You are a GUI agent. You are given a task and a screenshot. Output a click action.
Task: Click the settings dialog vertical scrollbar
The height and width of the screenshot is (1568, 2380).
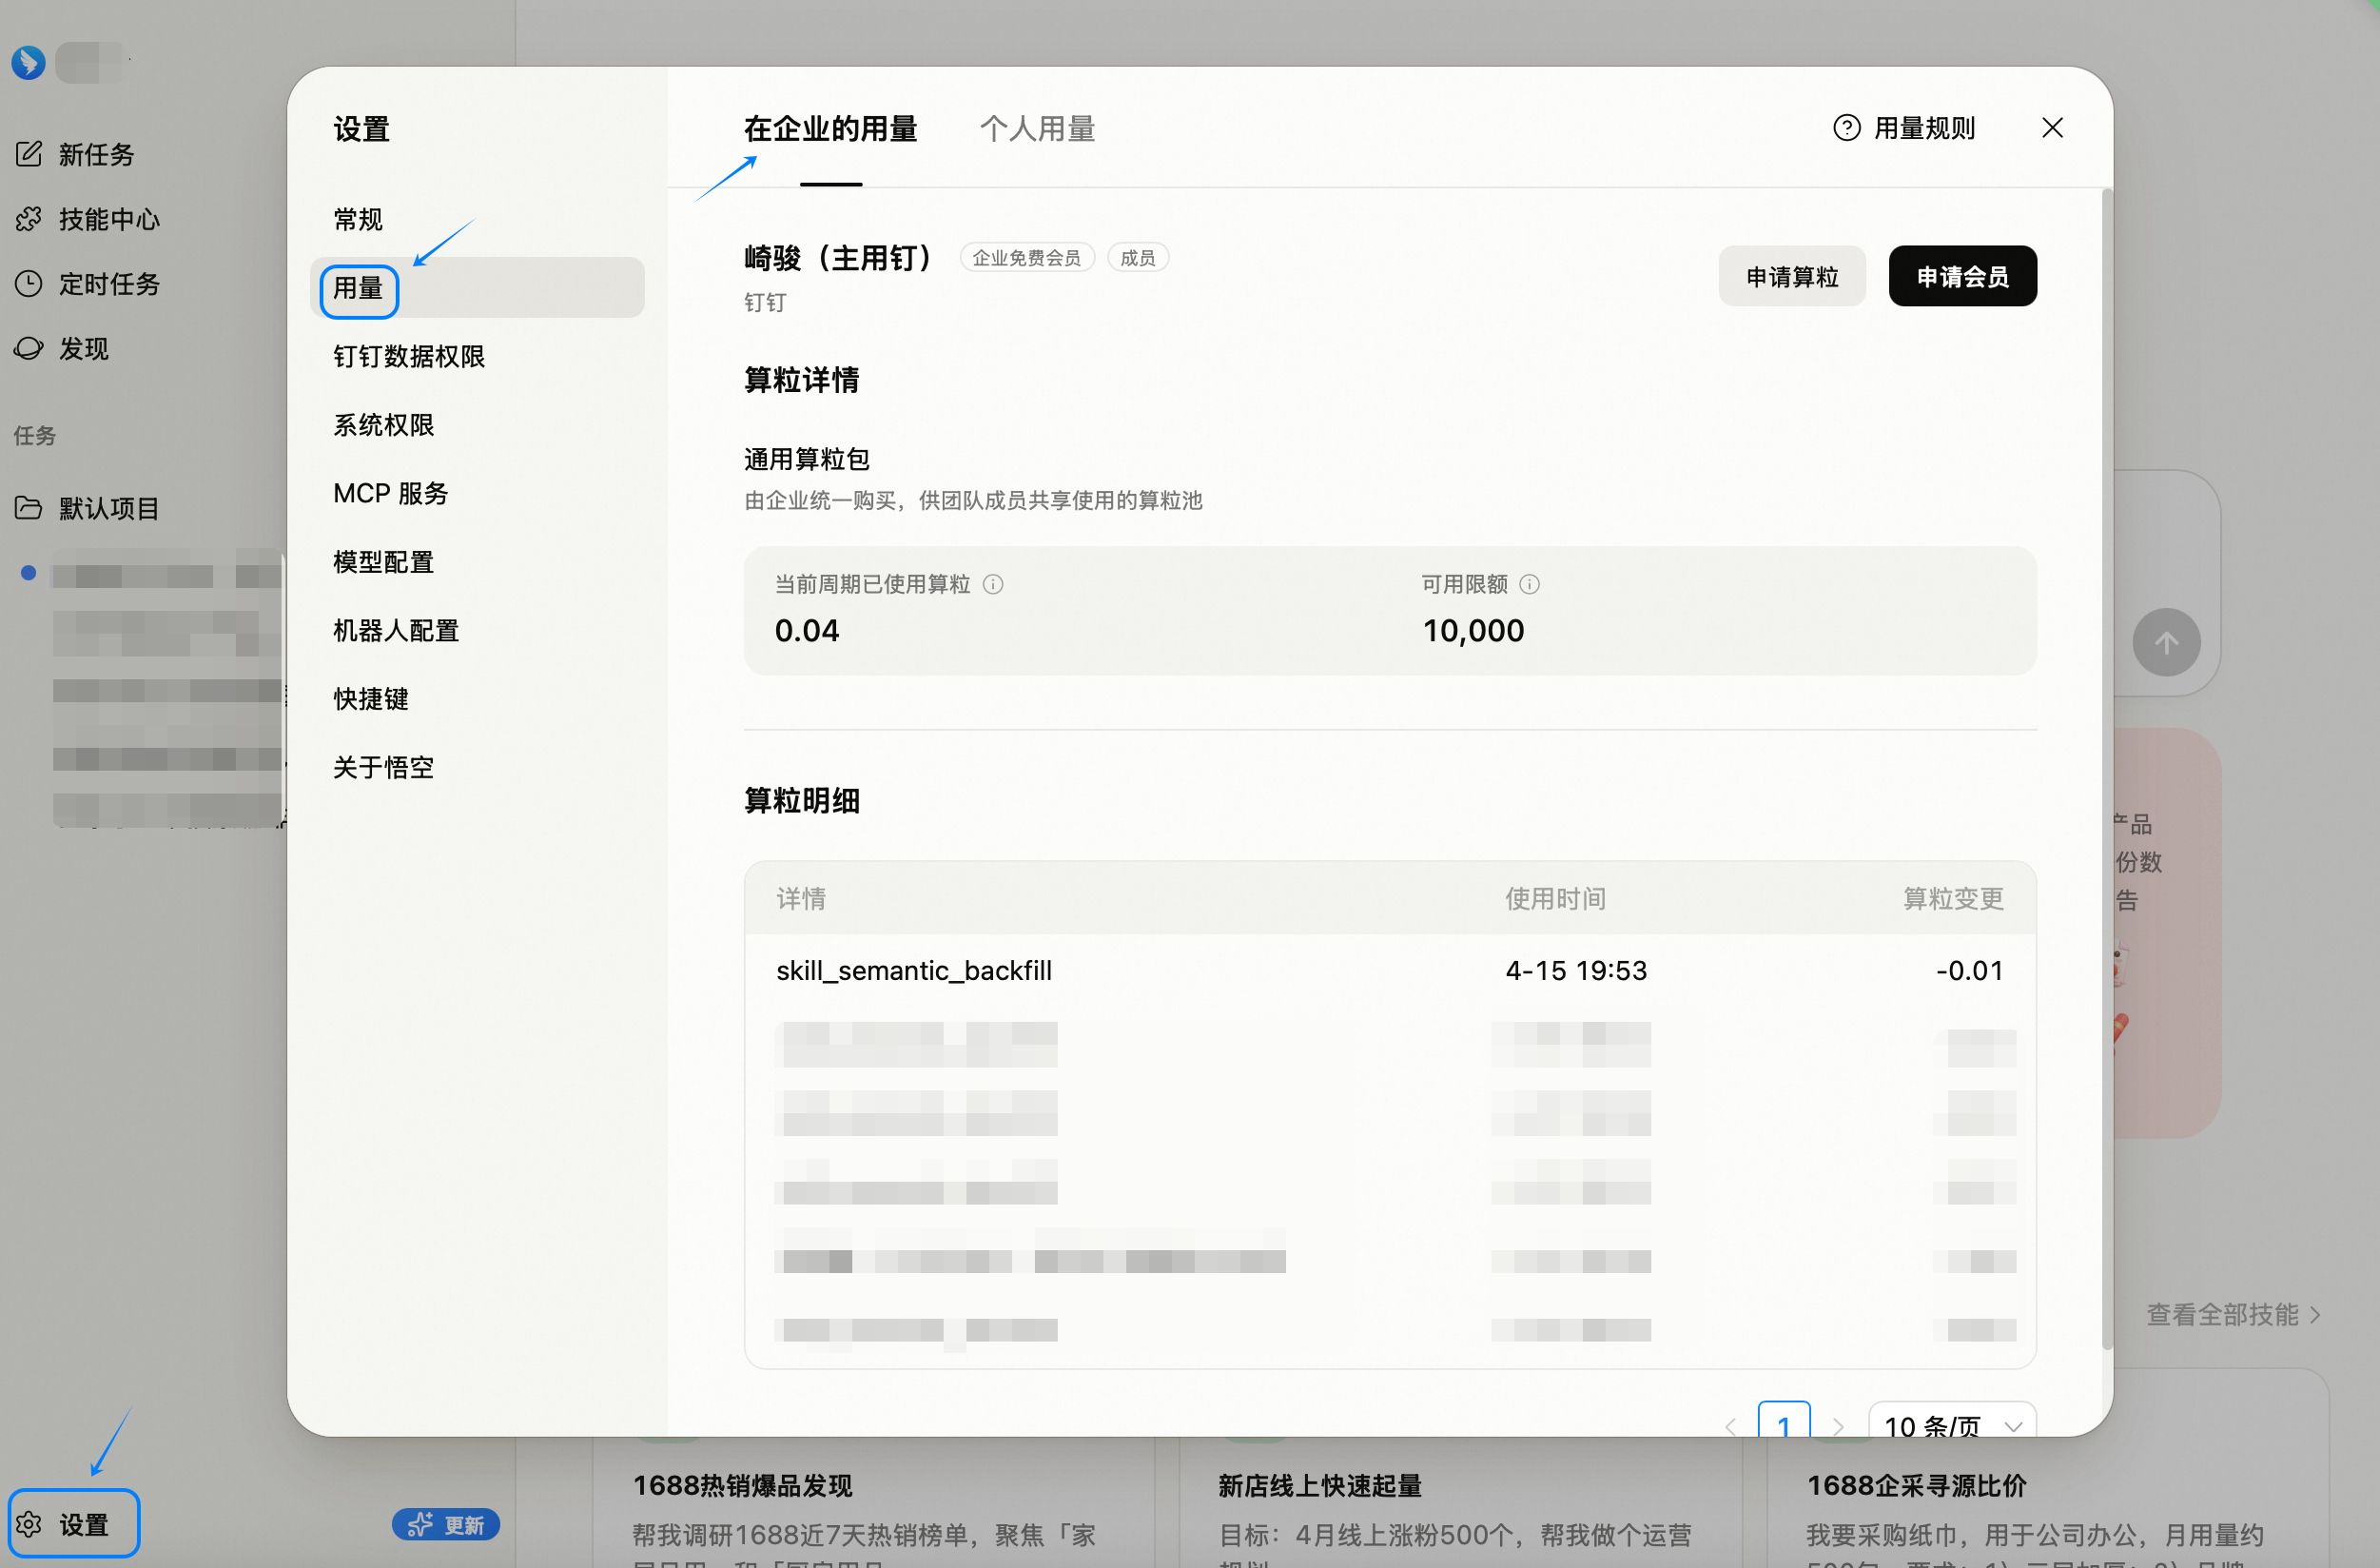pos(2107,770)
